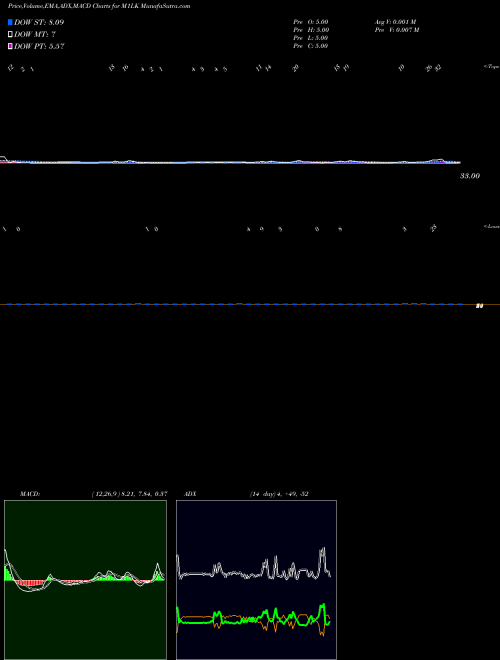Screen dimensions: 500x660
Task: Click the 'Pre L: 5.00' low value
Action: coord(311,38)
